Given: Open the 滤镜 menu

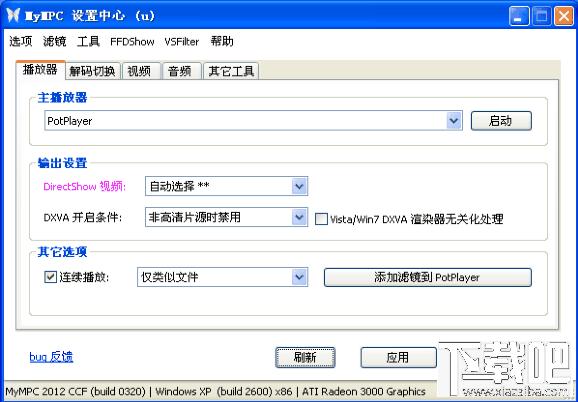Looking at the screenshot, I should click(x=55, y=41).
